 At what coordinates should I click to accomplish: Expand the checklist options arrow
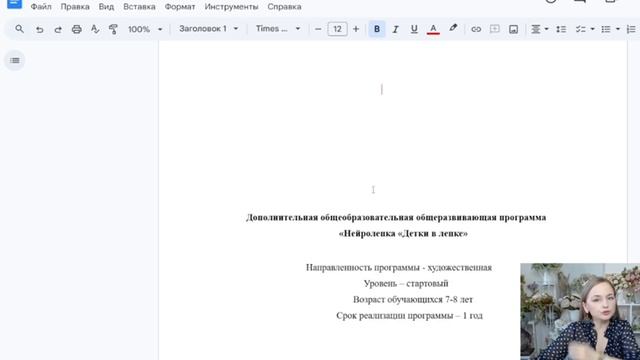point(592,29)
